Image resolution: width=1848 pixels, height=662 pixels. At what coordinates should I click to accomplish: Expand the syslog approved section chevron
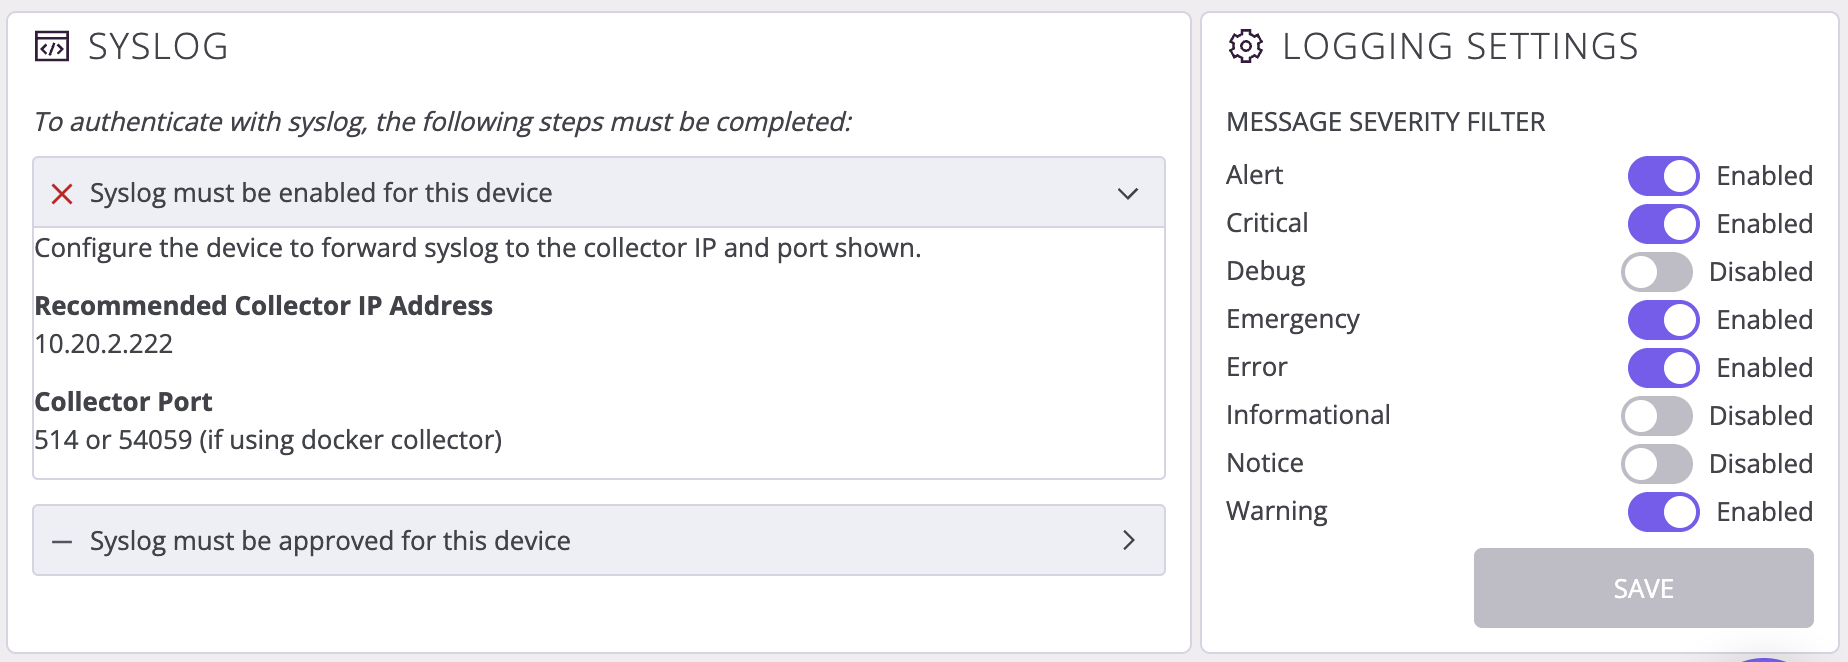[1128, 540]
